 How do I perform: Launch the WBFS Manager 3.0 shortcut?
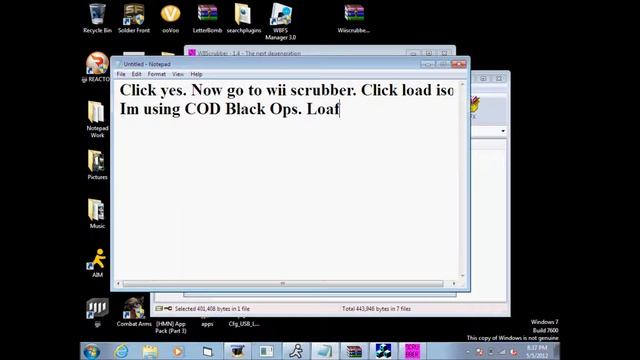[x=280, y=22]
